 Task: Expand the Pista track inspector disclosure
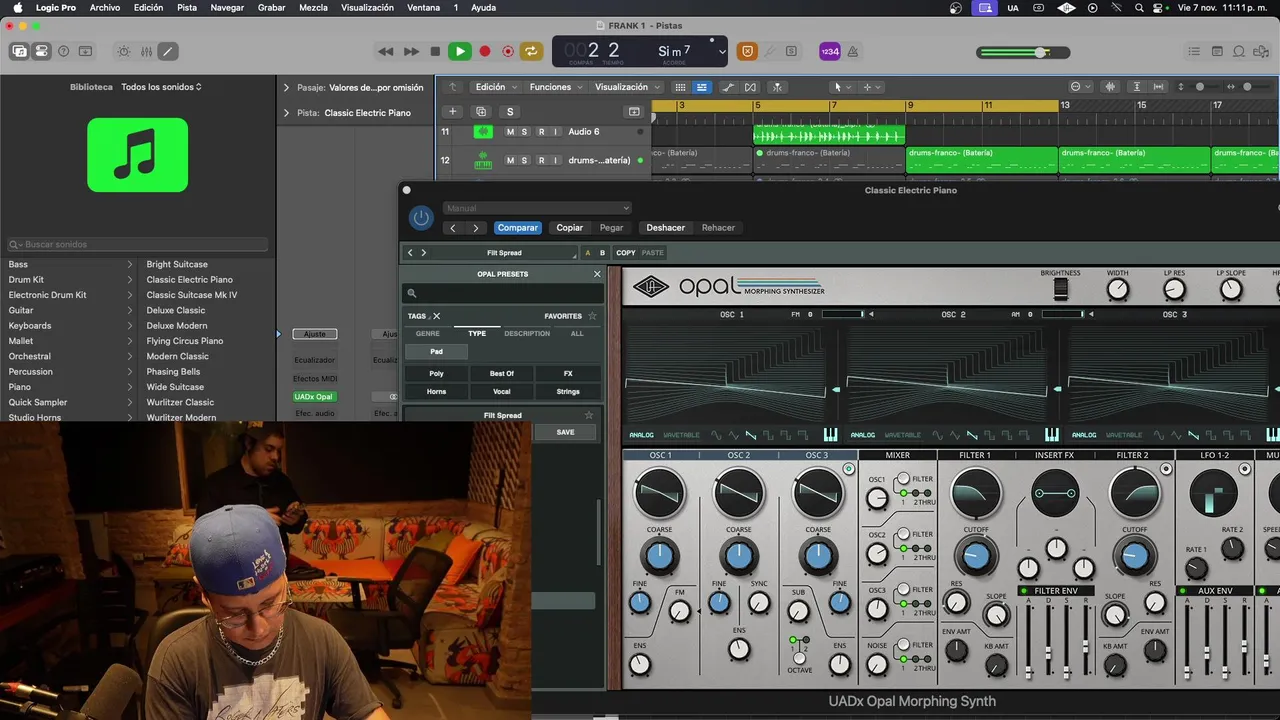(x=286, y=113)
